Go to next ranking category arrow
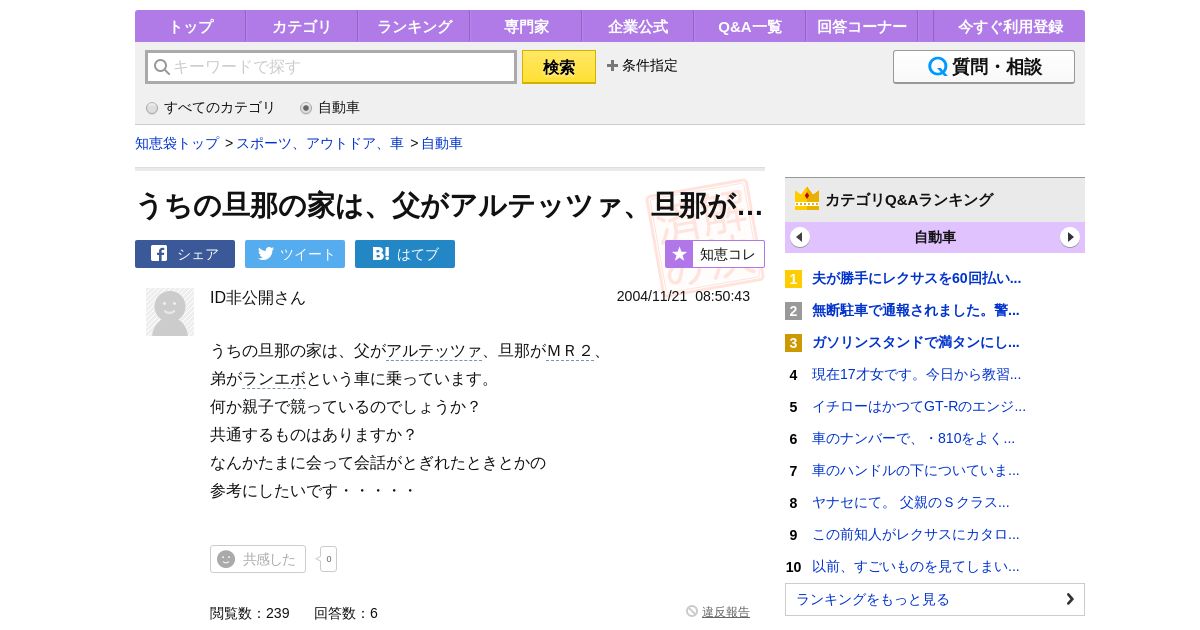The image size is (1200, 630). 1070,237
